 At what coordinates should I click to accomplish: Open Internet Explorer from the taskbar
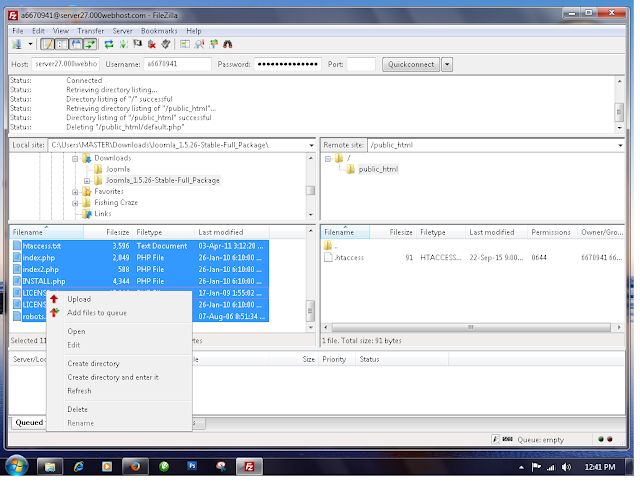78,467
